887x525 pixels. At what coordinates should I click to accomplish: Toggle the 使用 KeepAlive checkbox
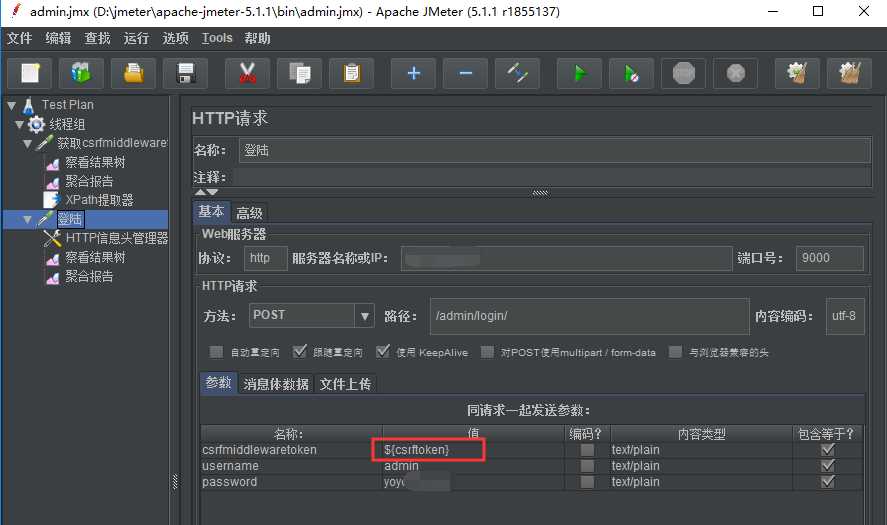(383, 352)
